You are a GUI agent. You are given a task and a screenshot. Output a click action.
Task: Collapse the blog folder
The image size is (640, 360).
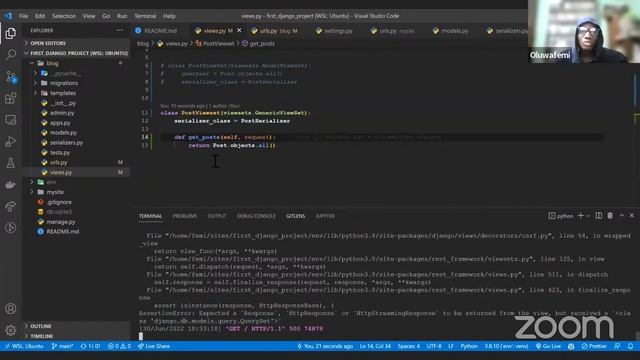pyautogui.click(x=52, y=63)
